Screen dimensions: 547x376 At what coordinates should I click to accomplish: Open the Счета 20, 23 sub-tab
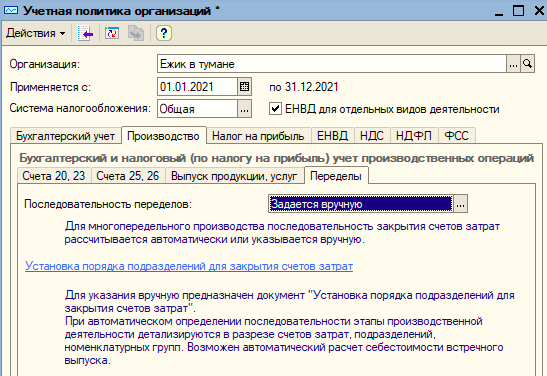pos(54,176)
